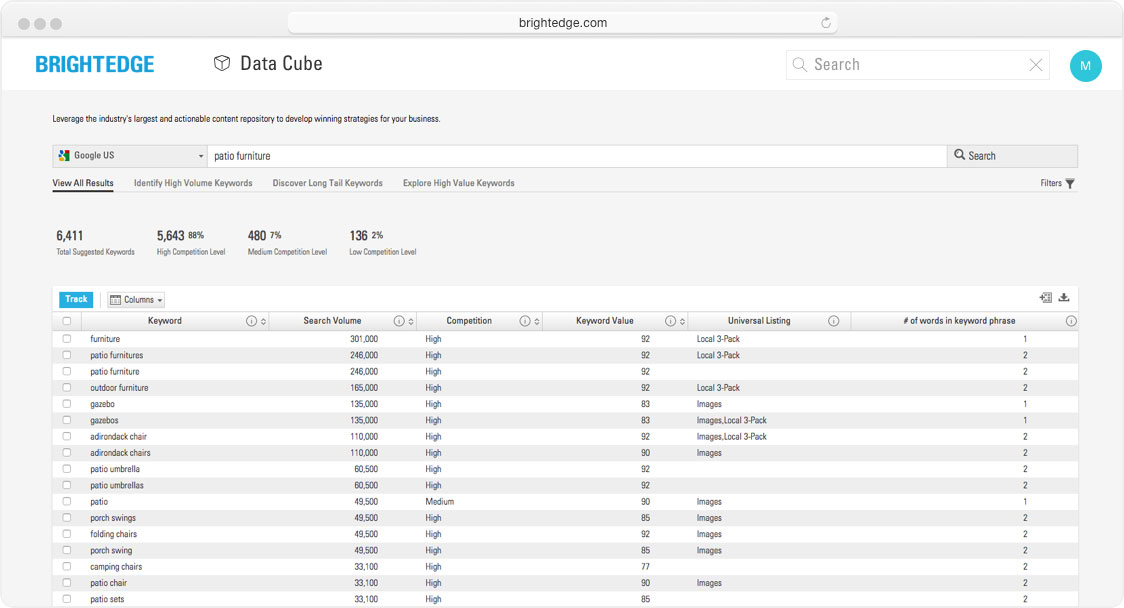Viewport: 1124px width, 608px height.
Task: Download the keyword results
Action: point(1064,298)
